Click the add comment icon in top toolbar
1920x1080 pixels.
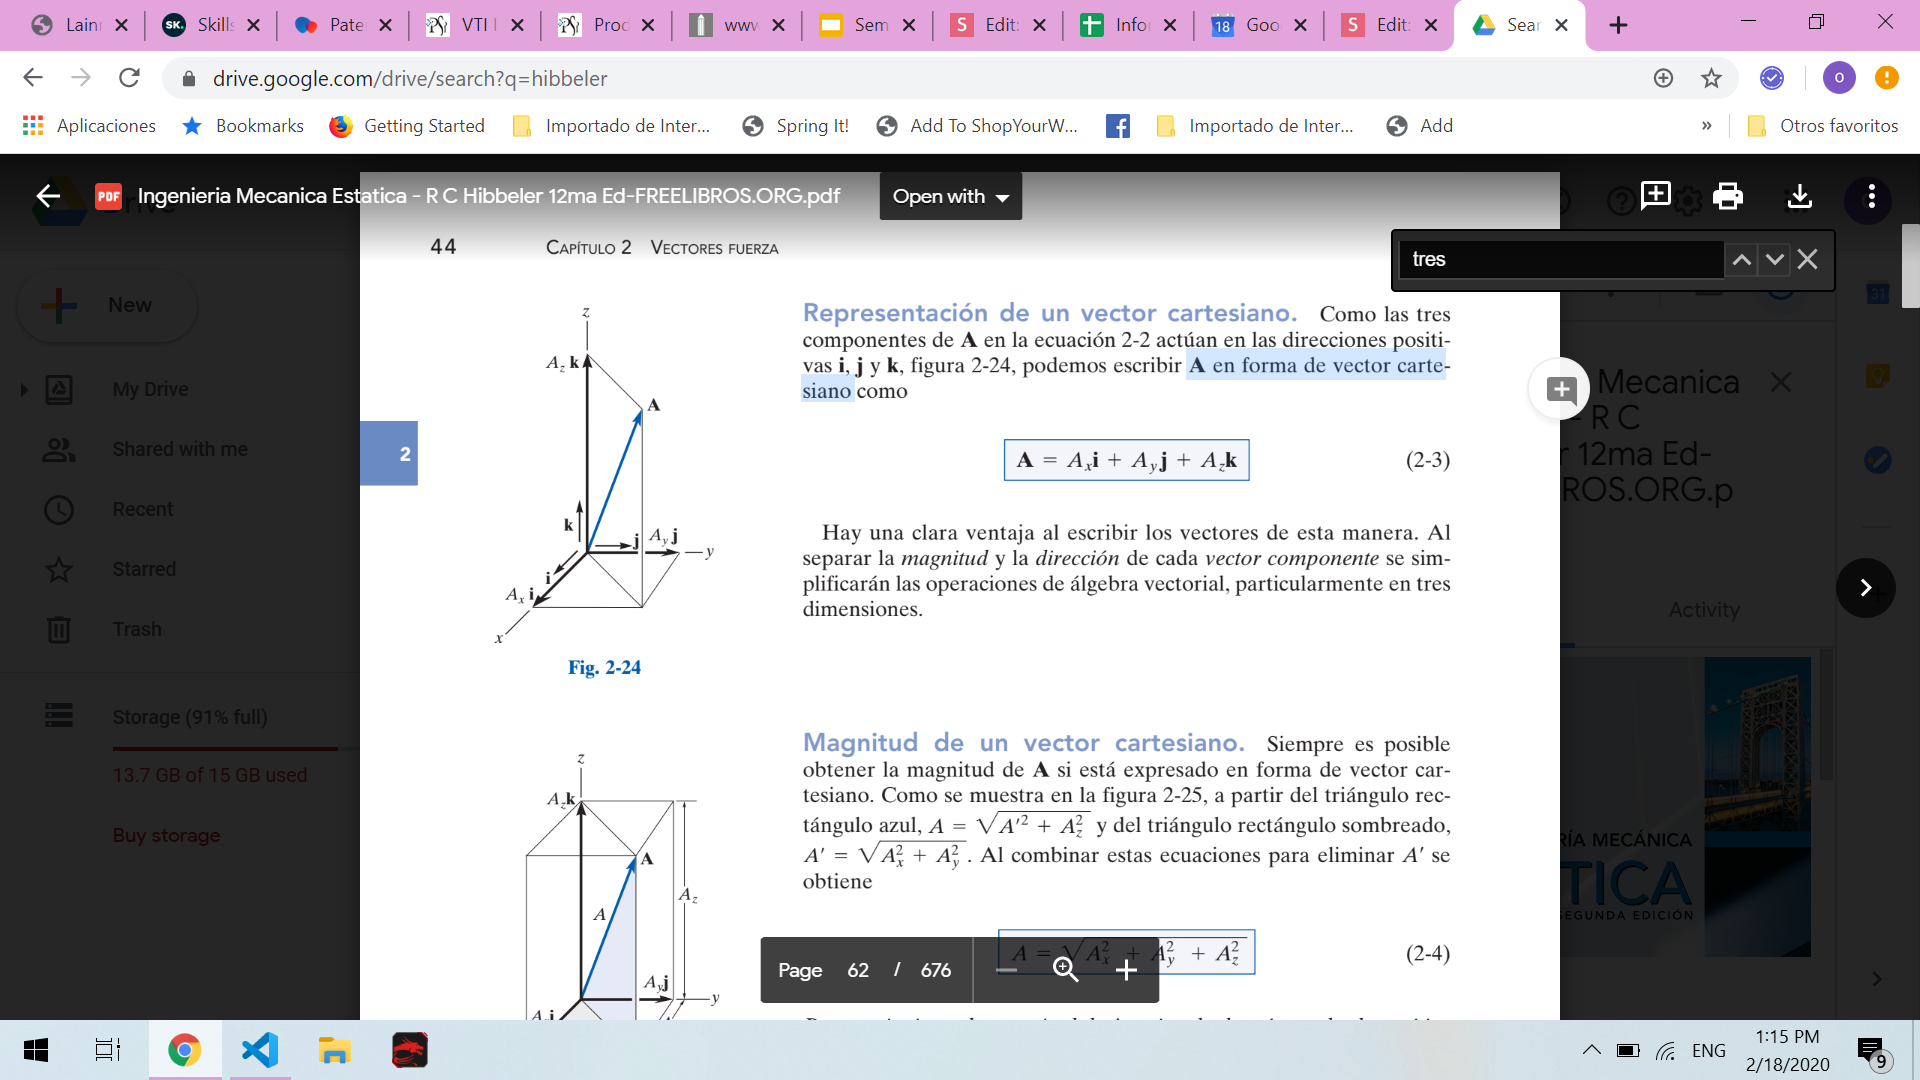coord(1655,195)
